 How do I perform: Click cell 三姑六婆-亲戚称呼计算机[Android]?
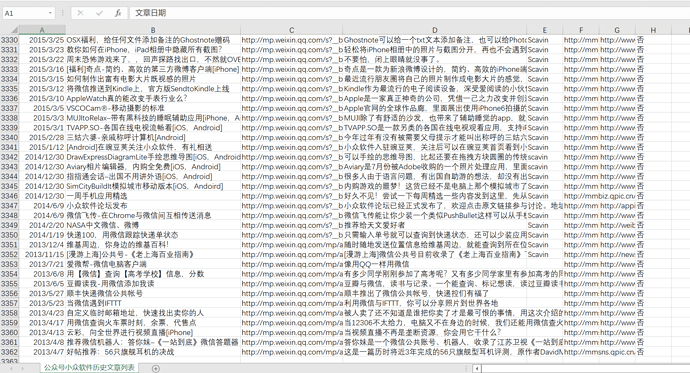pyautogui.click(x=153, y=137)
